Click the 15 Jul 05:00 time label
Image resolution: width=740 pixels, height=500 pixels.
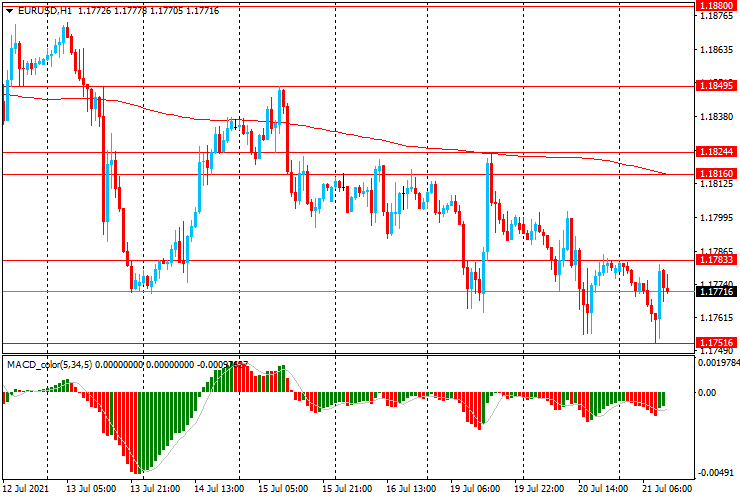283,488
